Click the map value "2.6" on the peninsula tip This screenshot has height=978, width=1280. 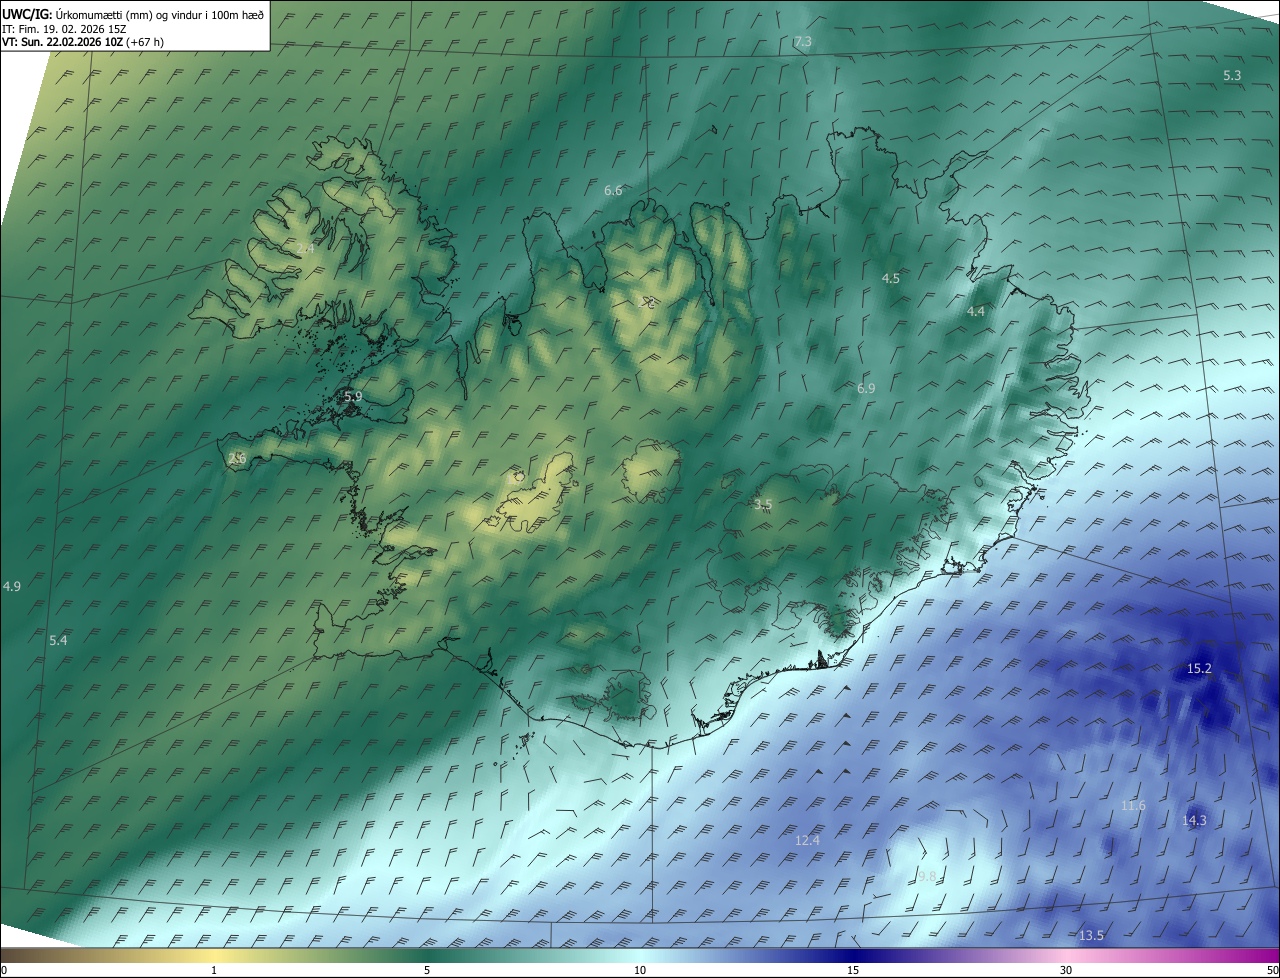point(237,458)
